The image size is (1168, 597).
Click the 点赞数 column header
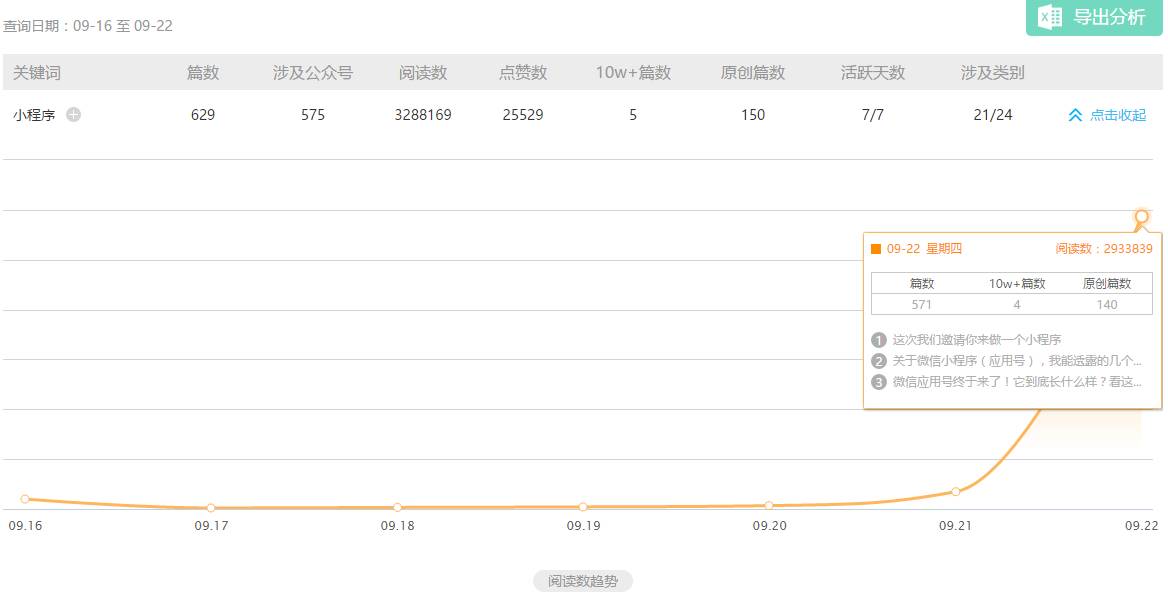click(x=523, y=73)
